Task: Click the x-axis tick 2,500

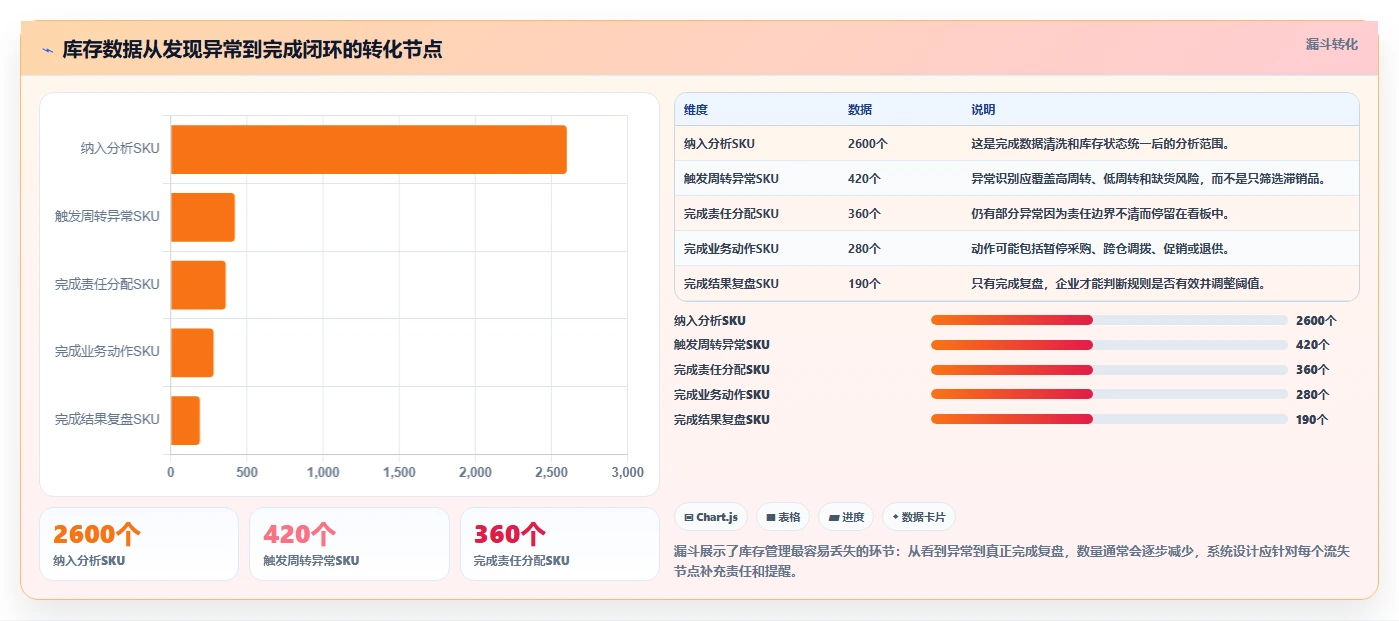Action: click(551, 472)
